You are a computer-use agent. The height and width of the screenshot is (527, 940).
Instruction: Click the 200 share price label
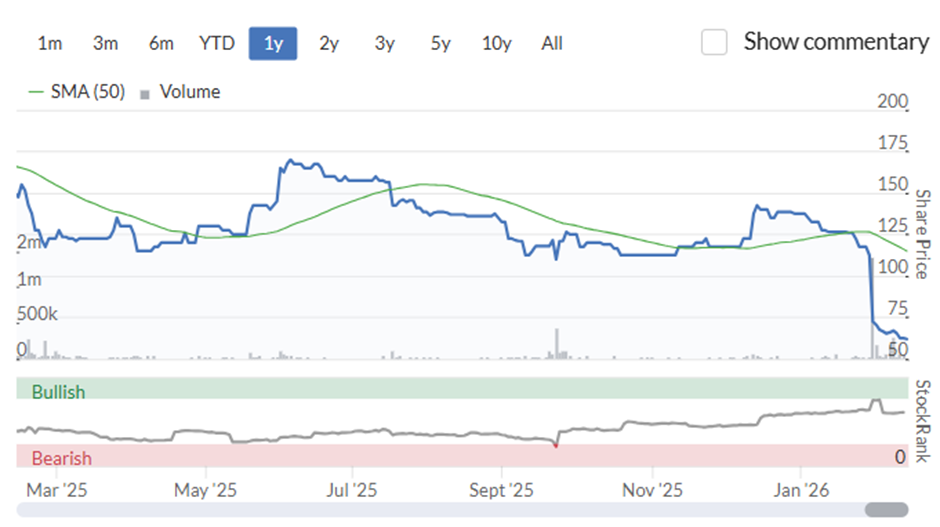[893, 101]
